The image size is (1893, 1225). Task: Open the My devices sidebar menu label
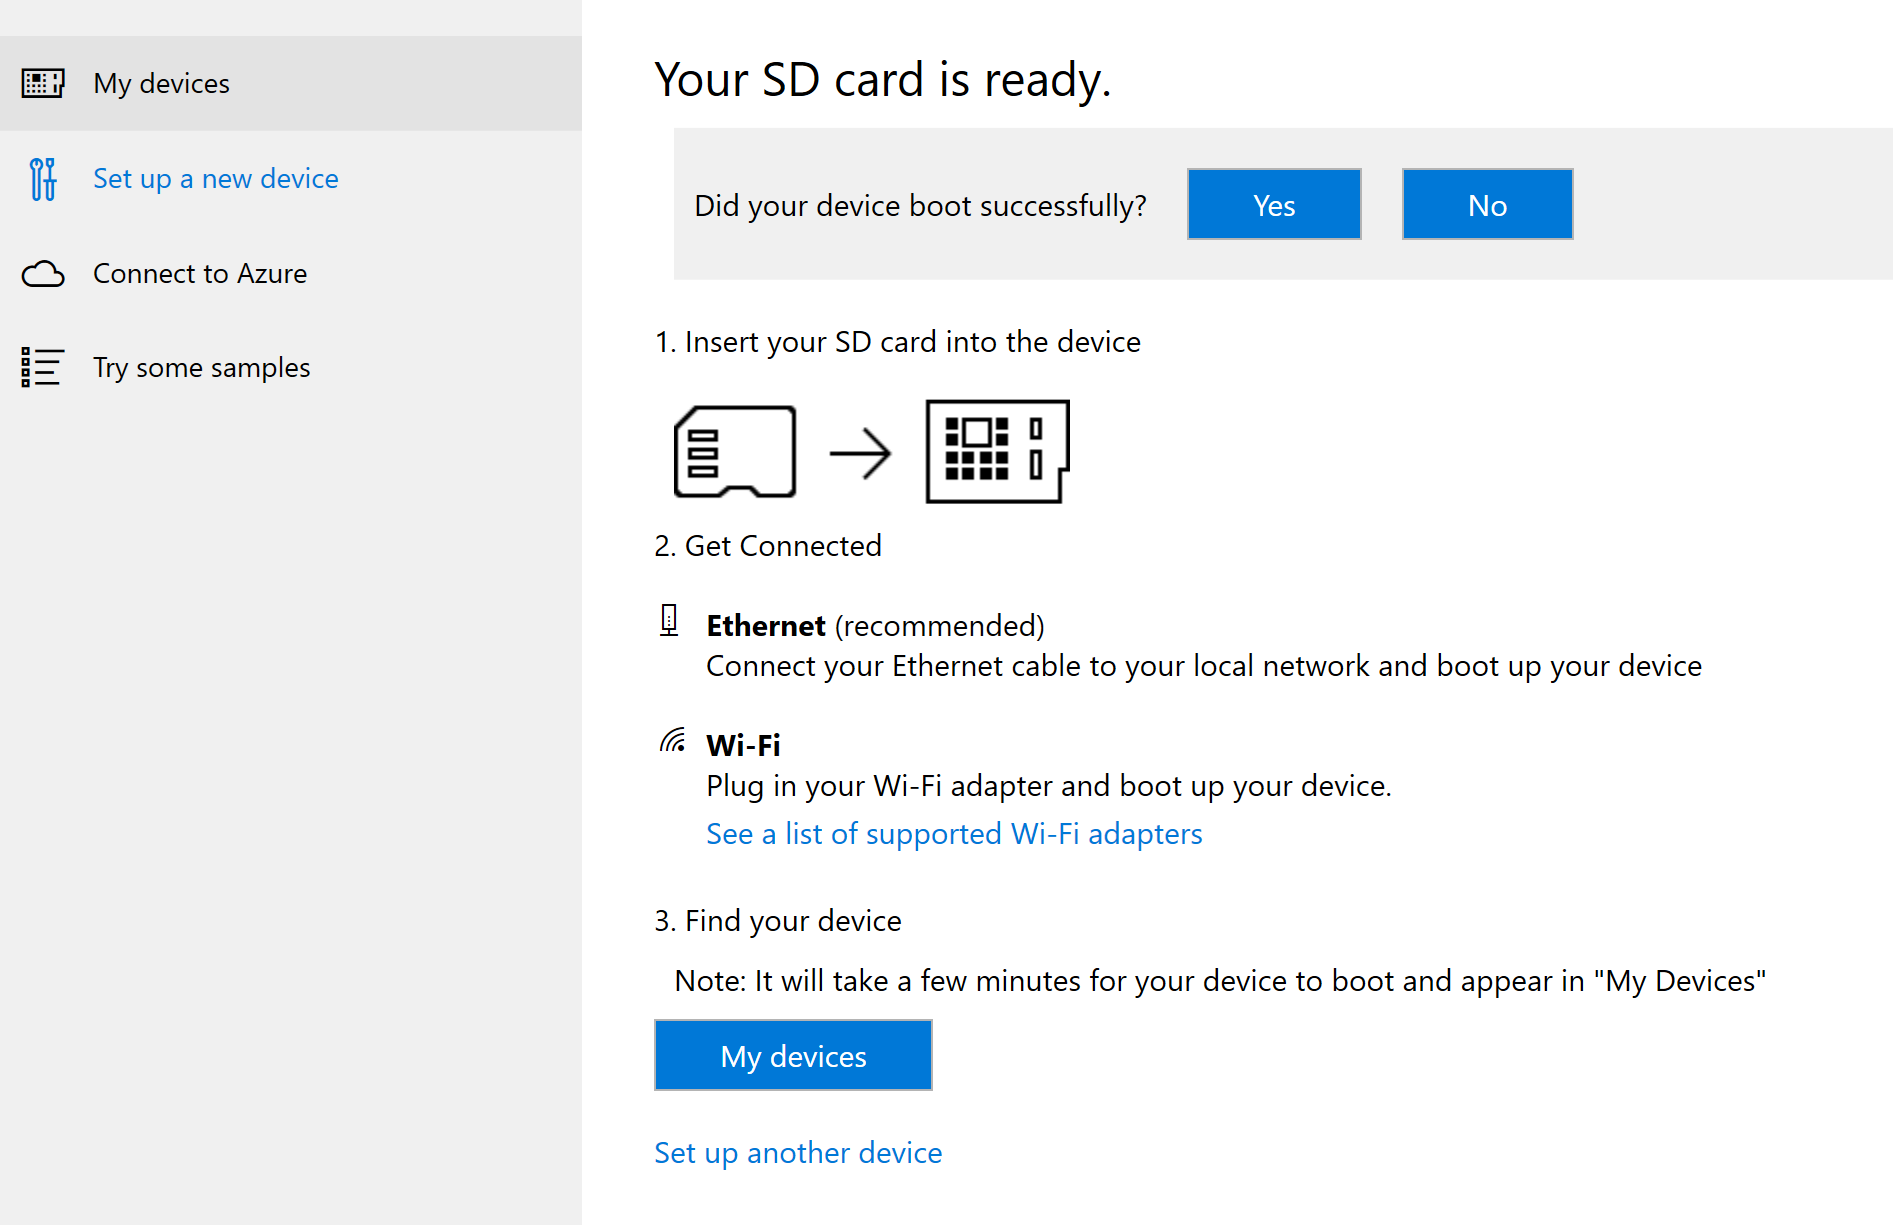[x=161, y=84]
